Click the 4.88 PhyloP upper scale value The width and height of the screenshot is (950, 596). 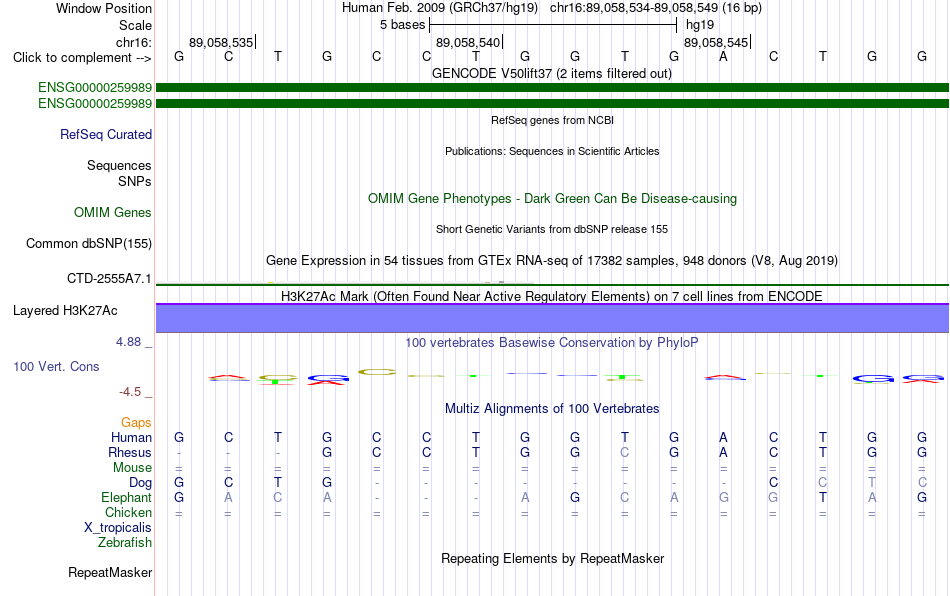pos(128,342)
